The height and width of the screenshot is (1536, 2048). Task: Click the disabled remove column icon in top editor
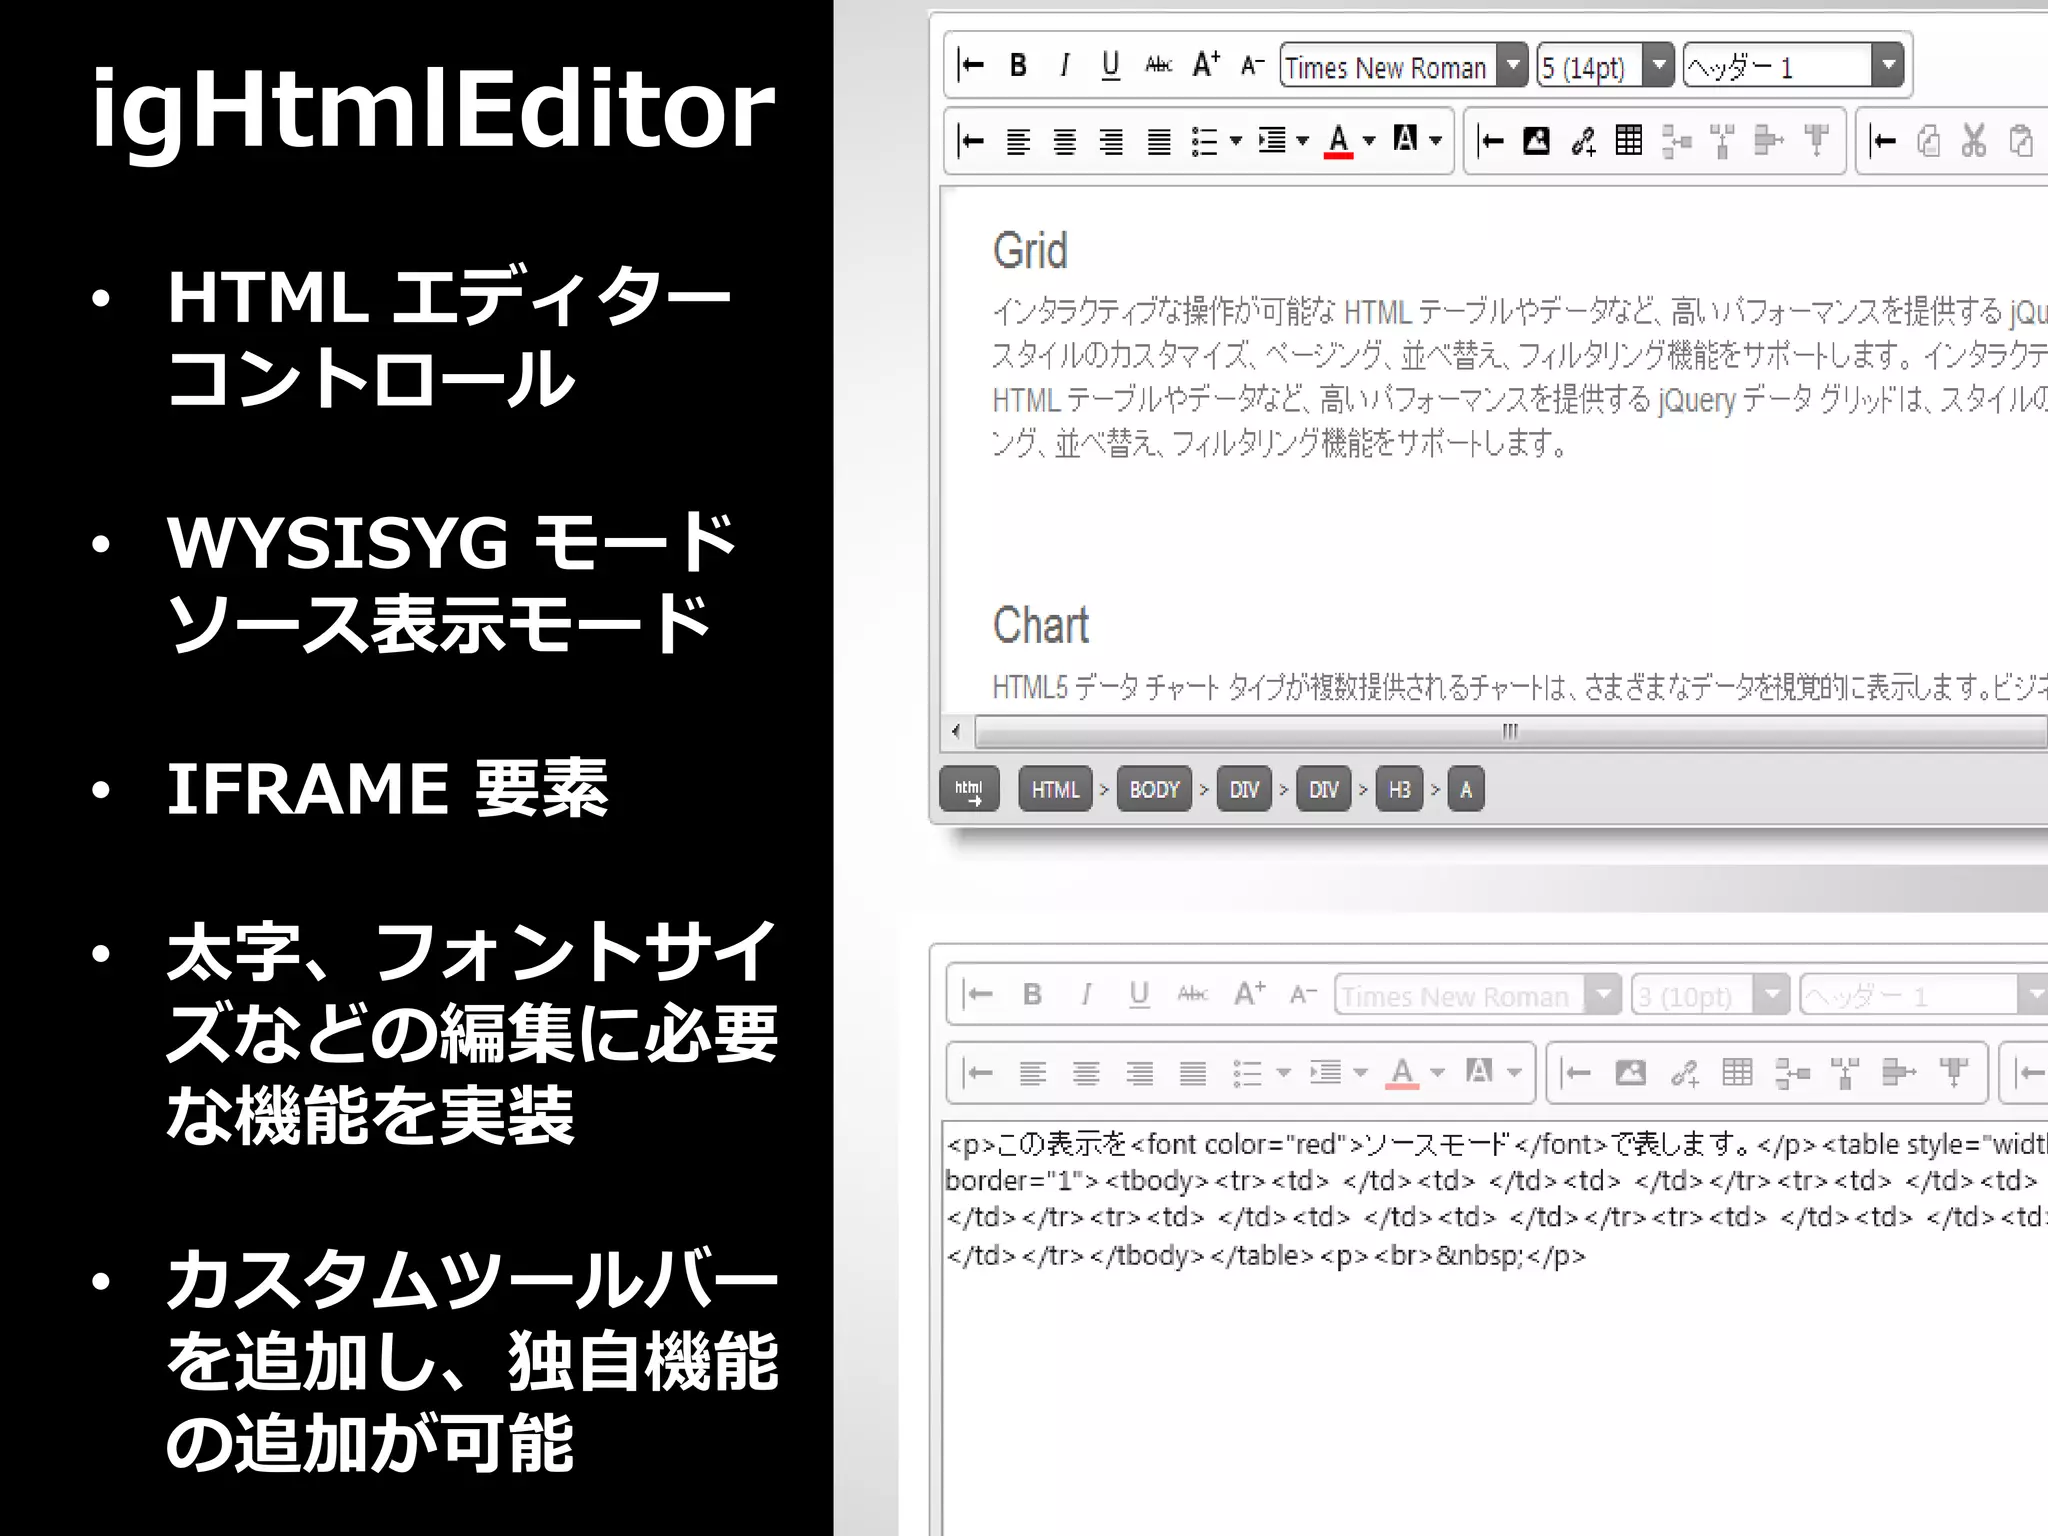[1816, 141]
